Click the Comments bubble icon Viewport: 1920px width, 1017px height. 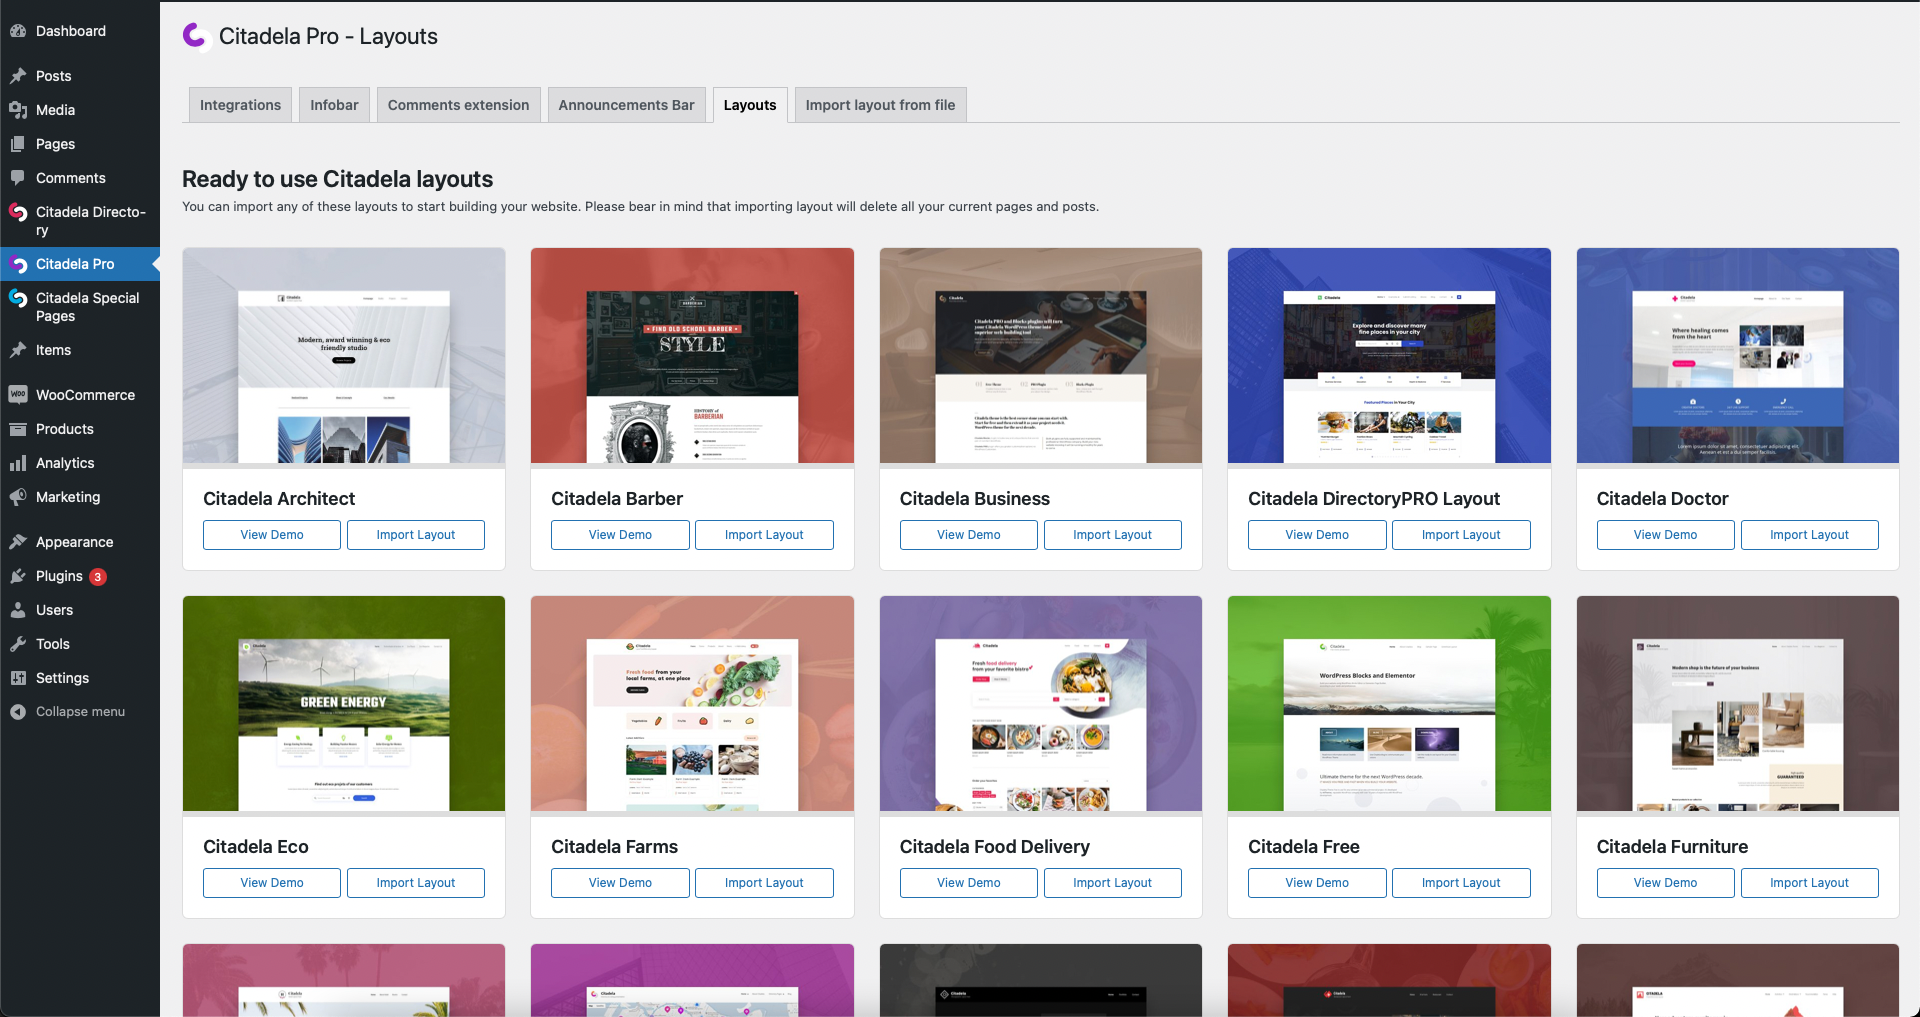coord(18,178)
